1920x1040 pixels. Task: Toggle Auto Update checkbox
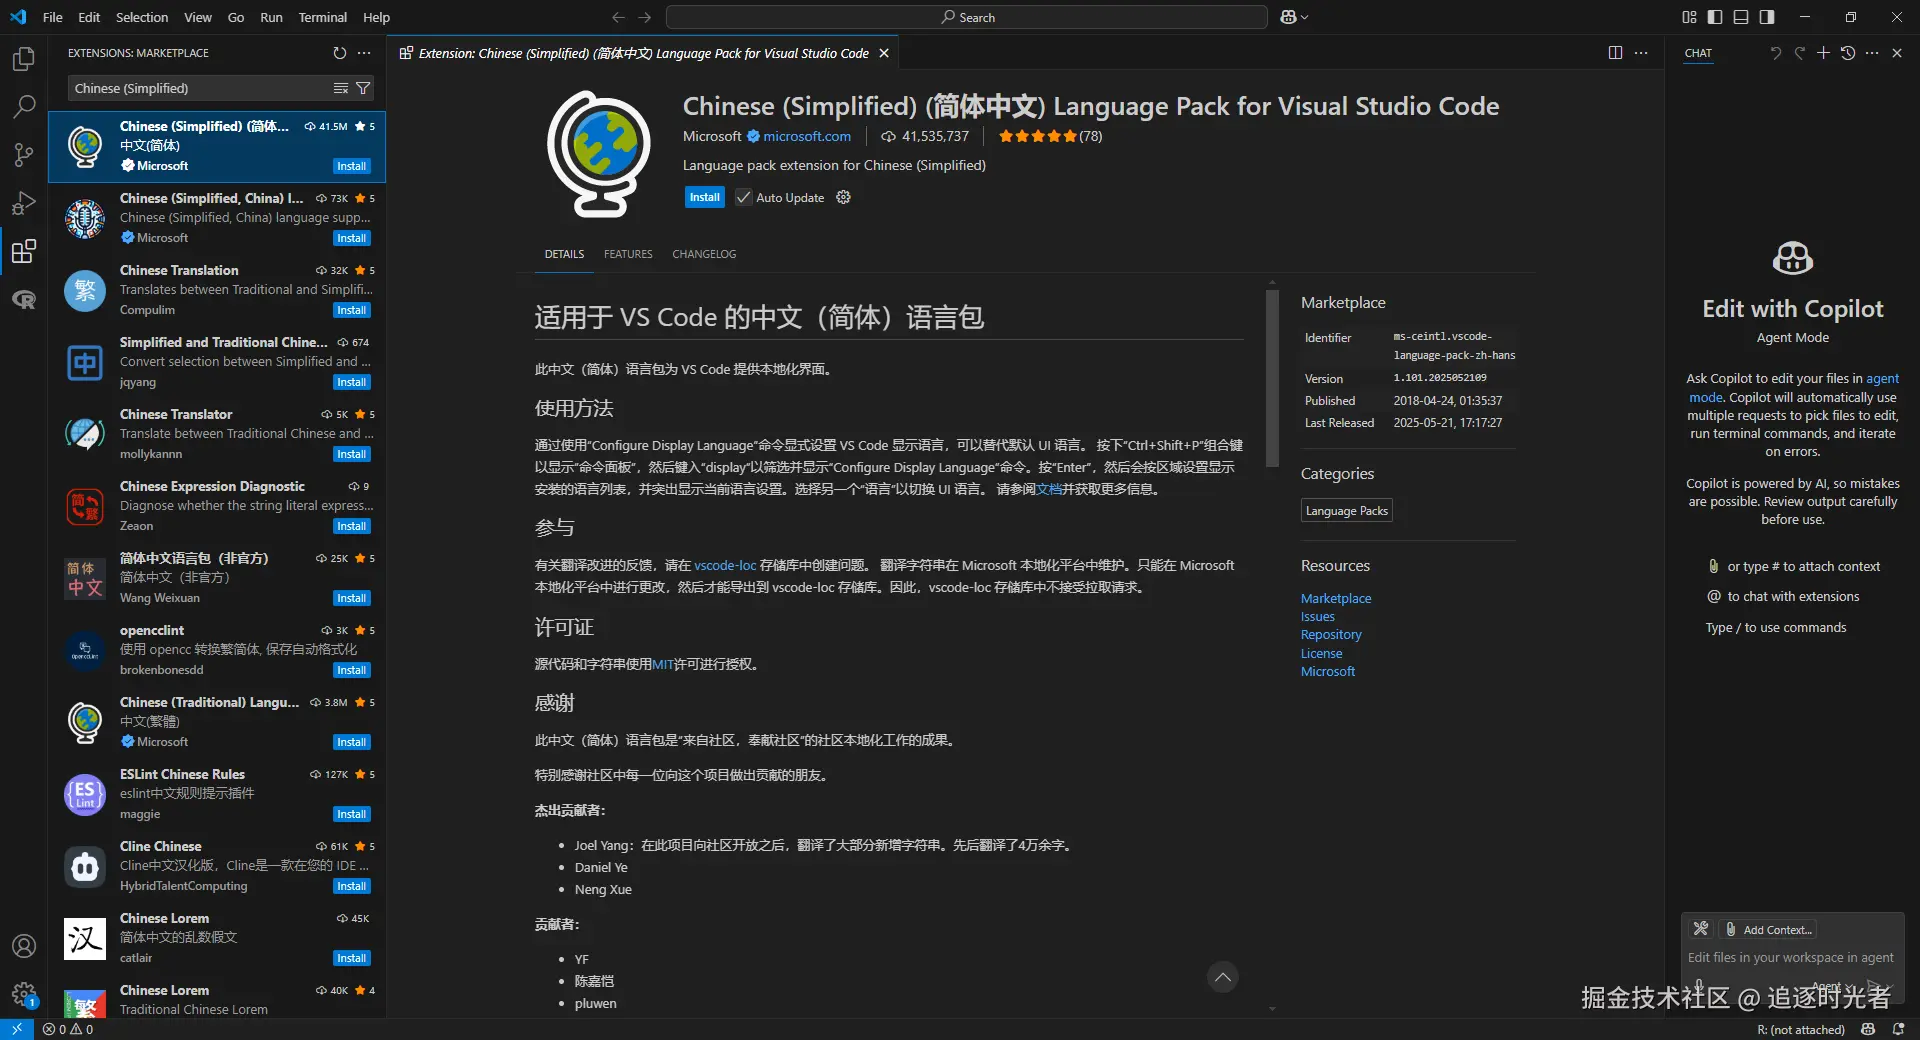point(743,197)
